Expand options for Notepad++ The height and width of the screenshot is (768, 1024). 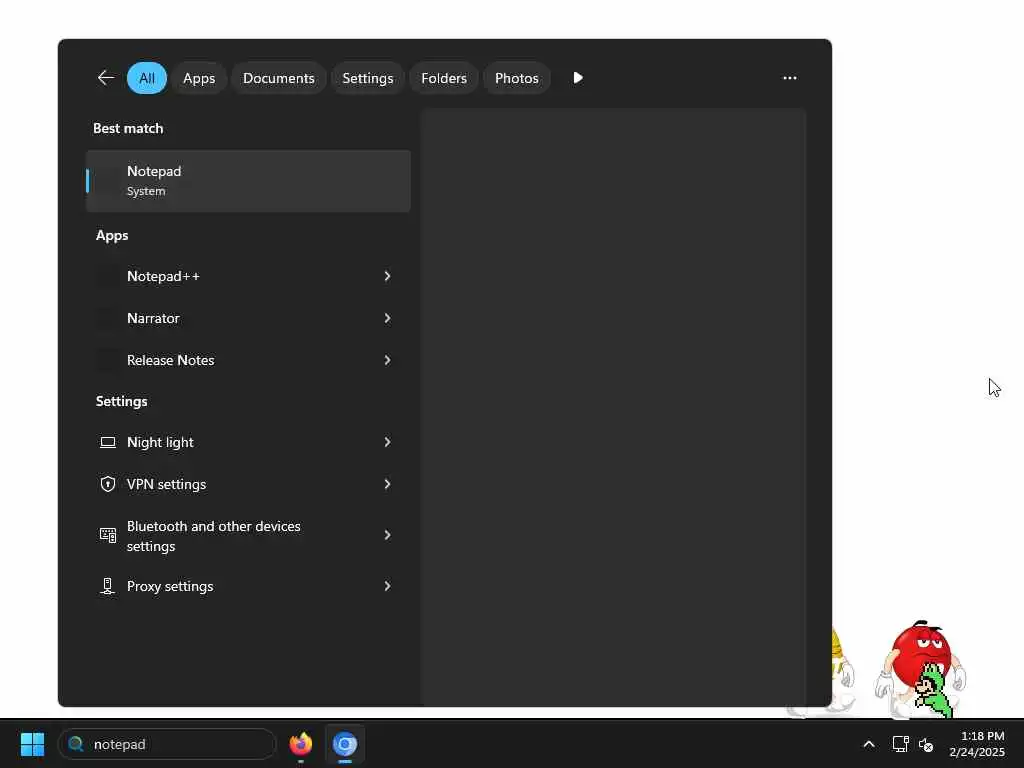click(387, 276)
